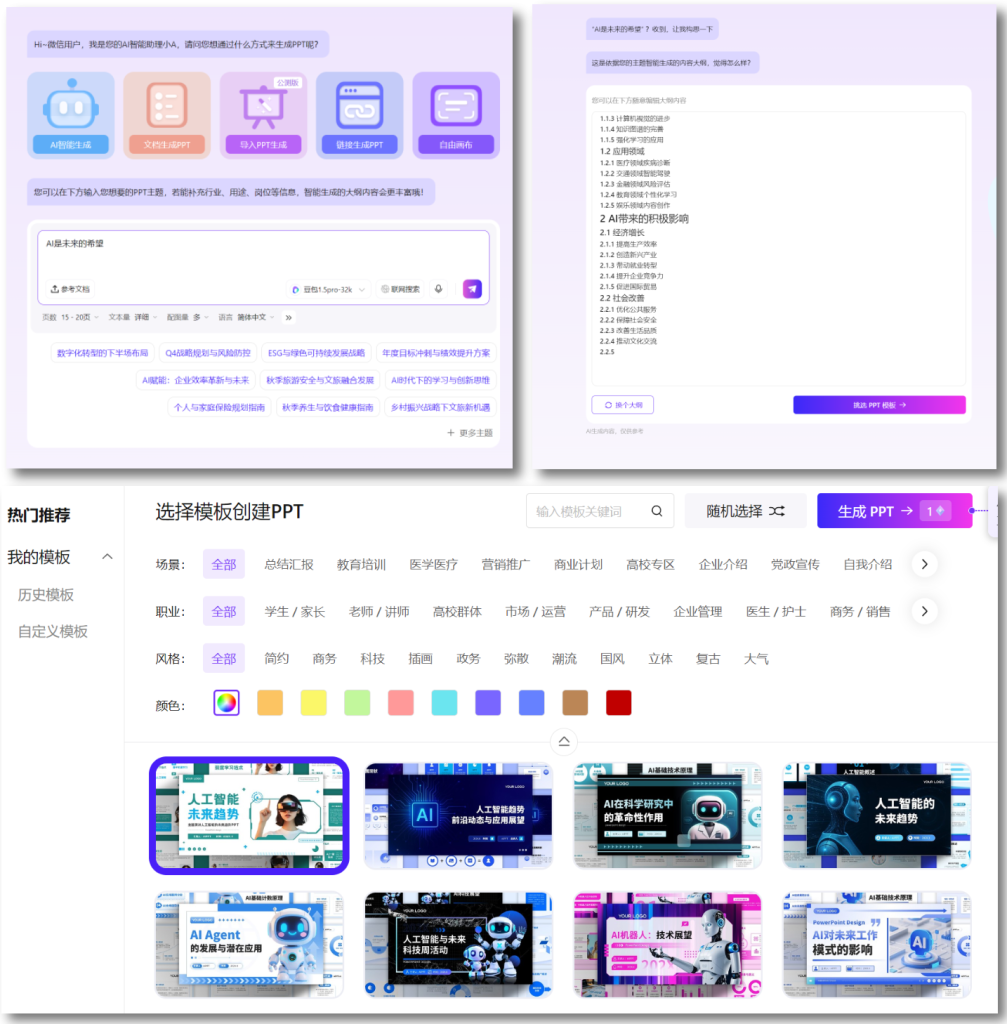Click the search magnifier in template search
Image resolution: width=1007 pixels, height=1024 pixels.
[x=657, y=511]
